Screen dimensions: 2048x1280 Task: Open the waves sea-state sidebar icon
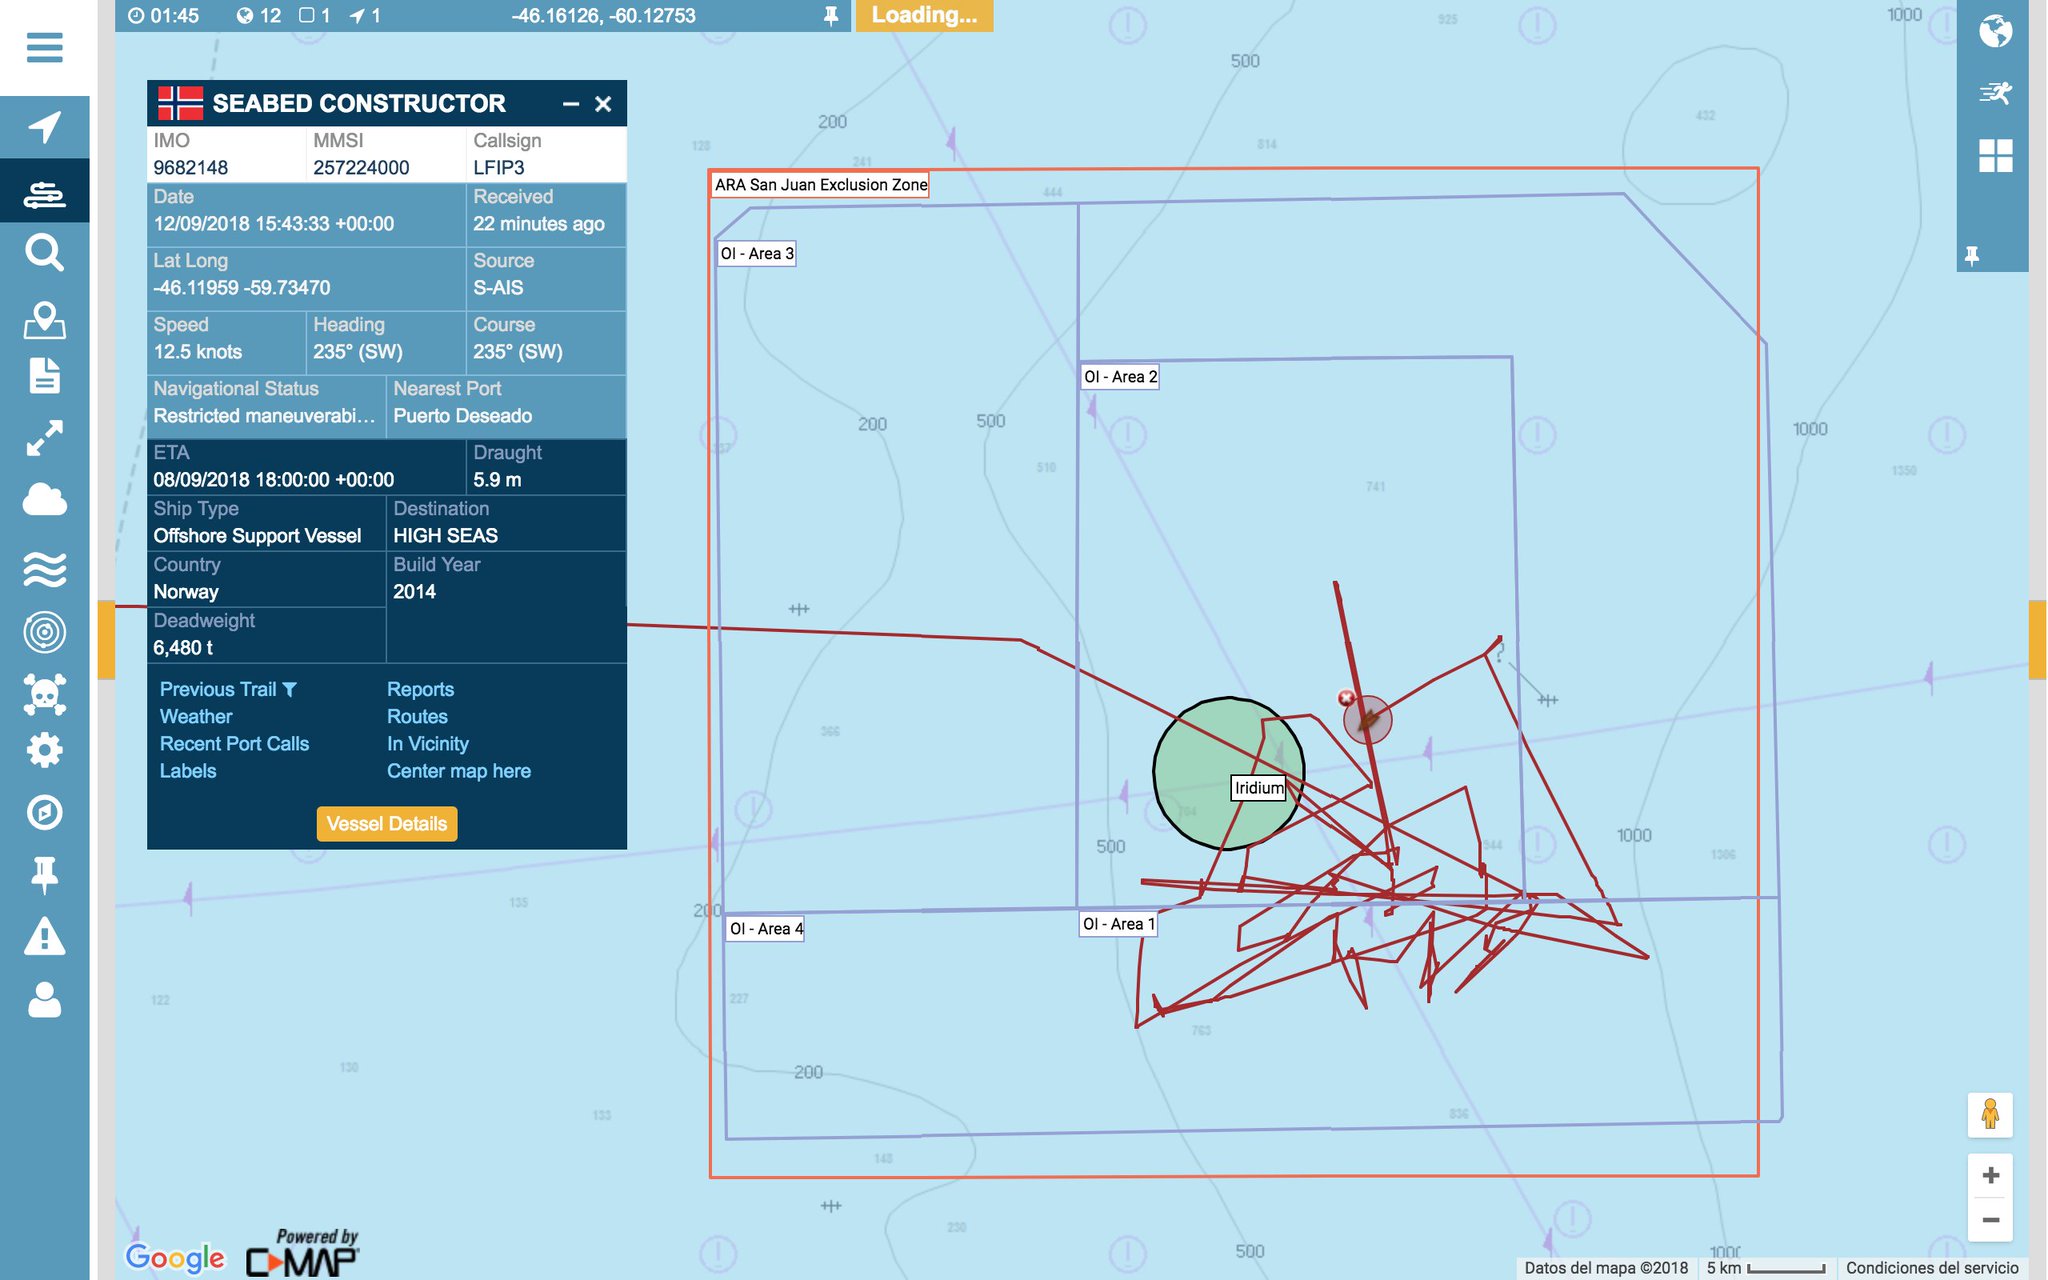(x=44, y=569)
